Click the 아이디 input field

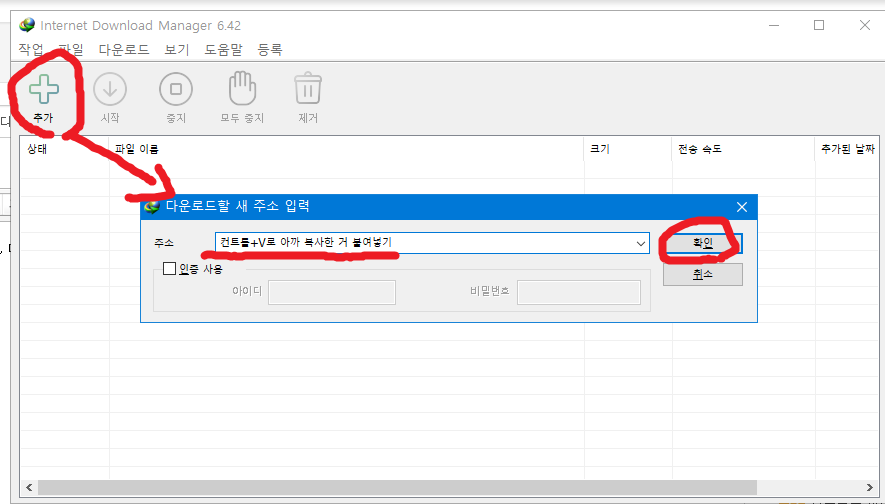pyautogui.click(x=332, y=292)
